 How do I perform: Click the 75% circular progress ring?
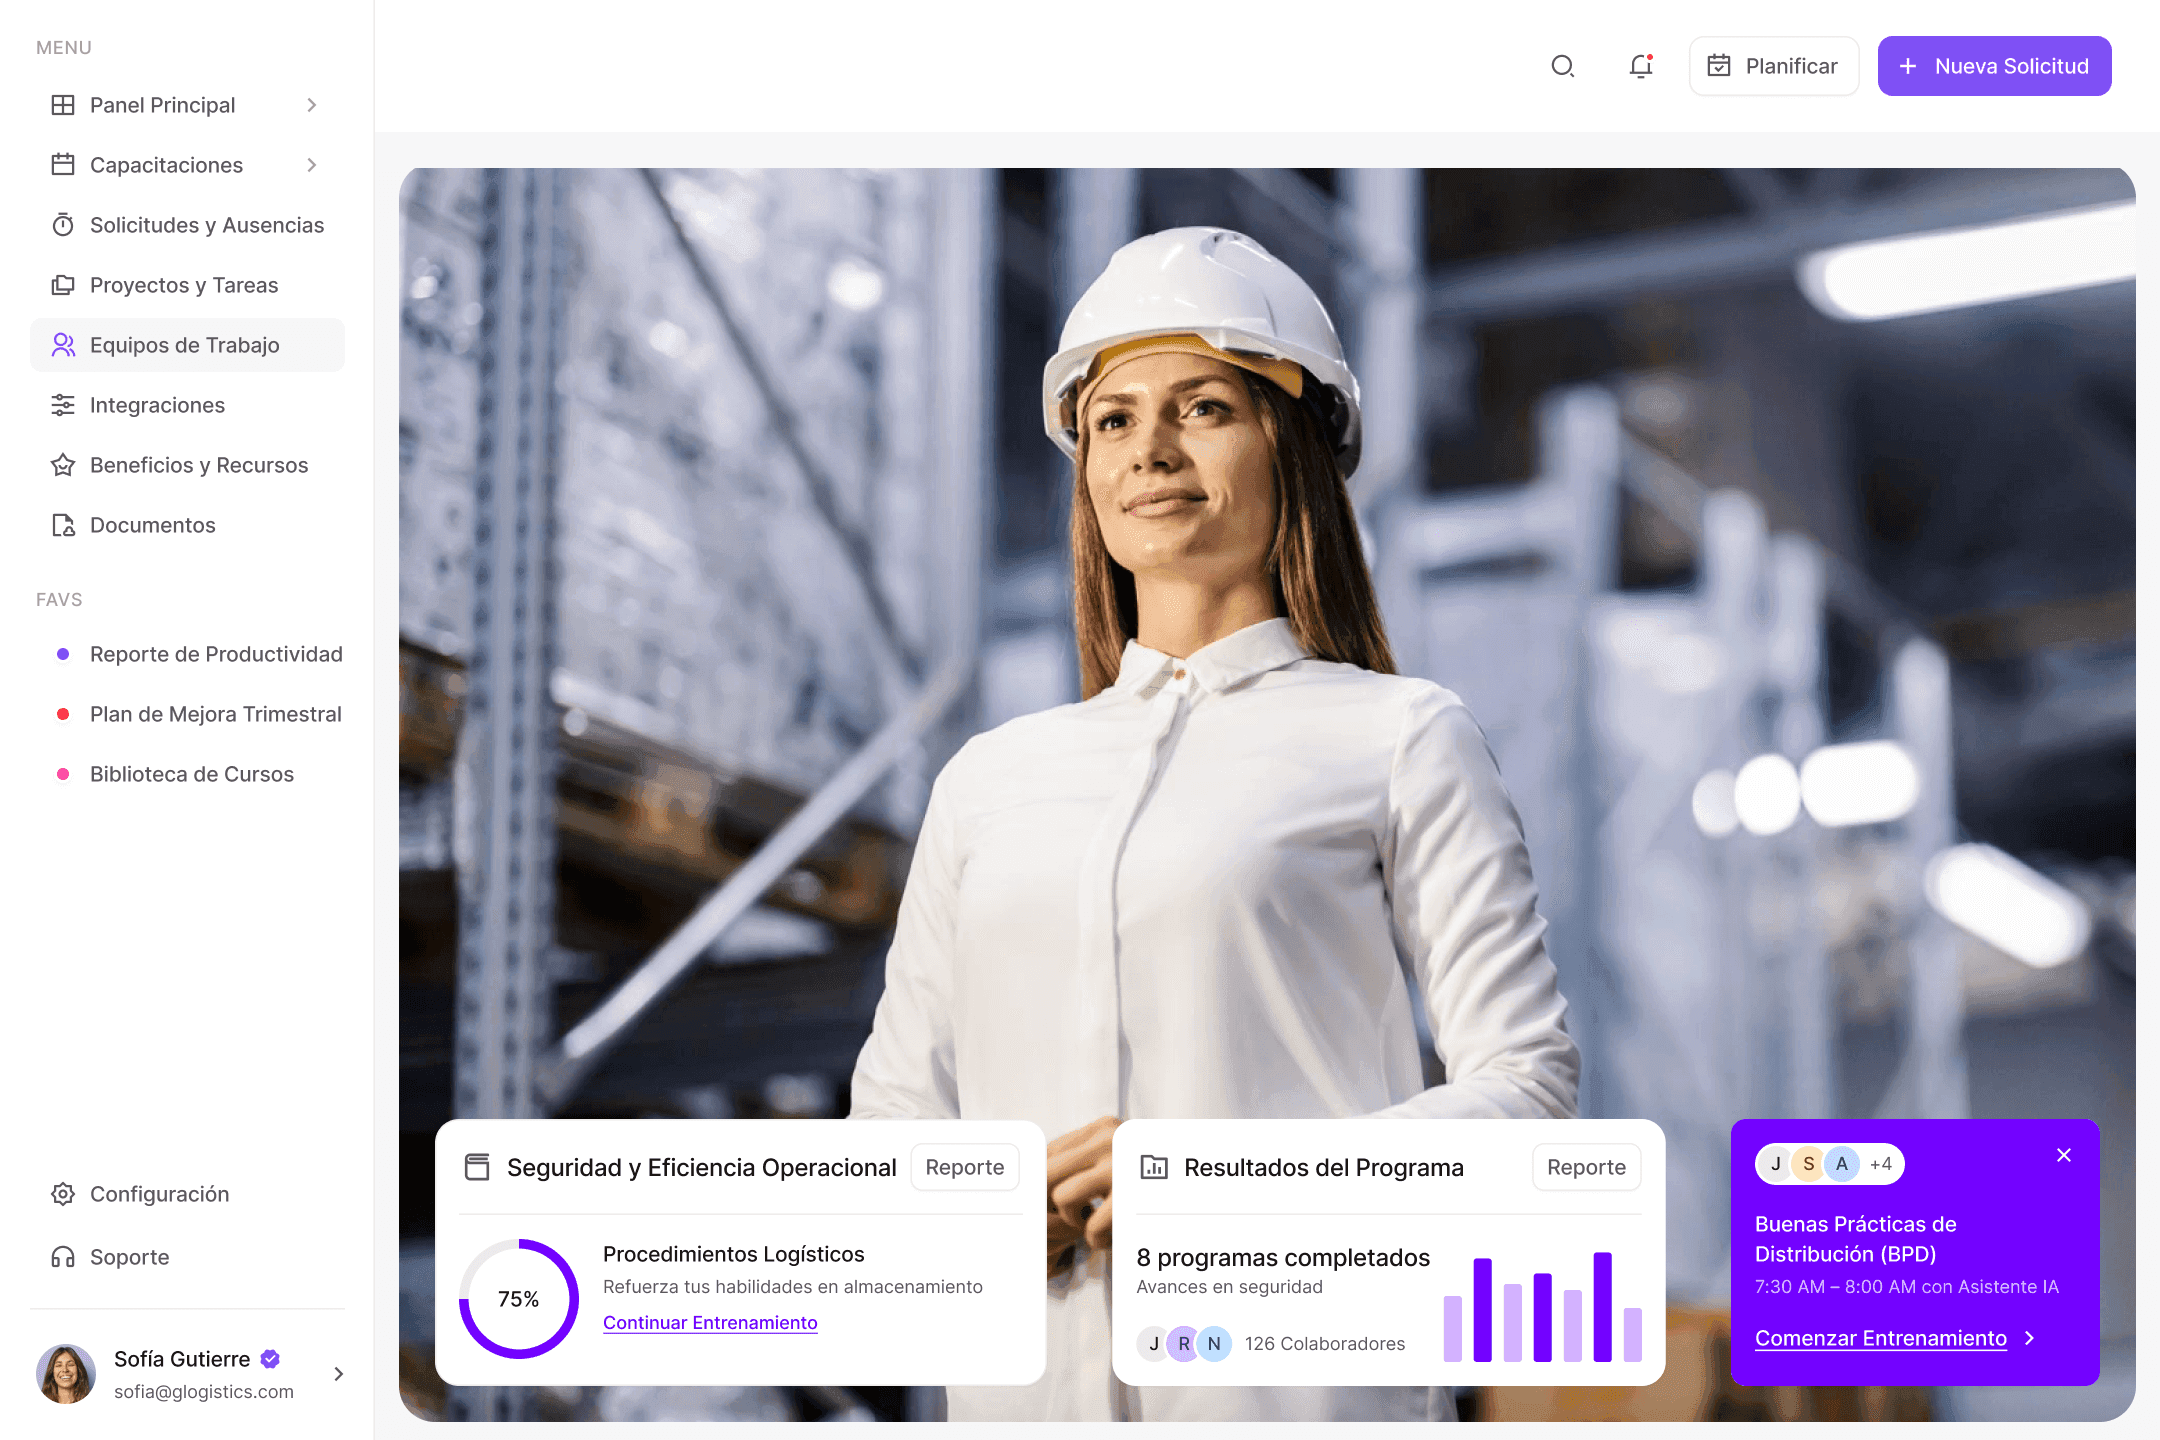519,1299
